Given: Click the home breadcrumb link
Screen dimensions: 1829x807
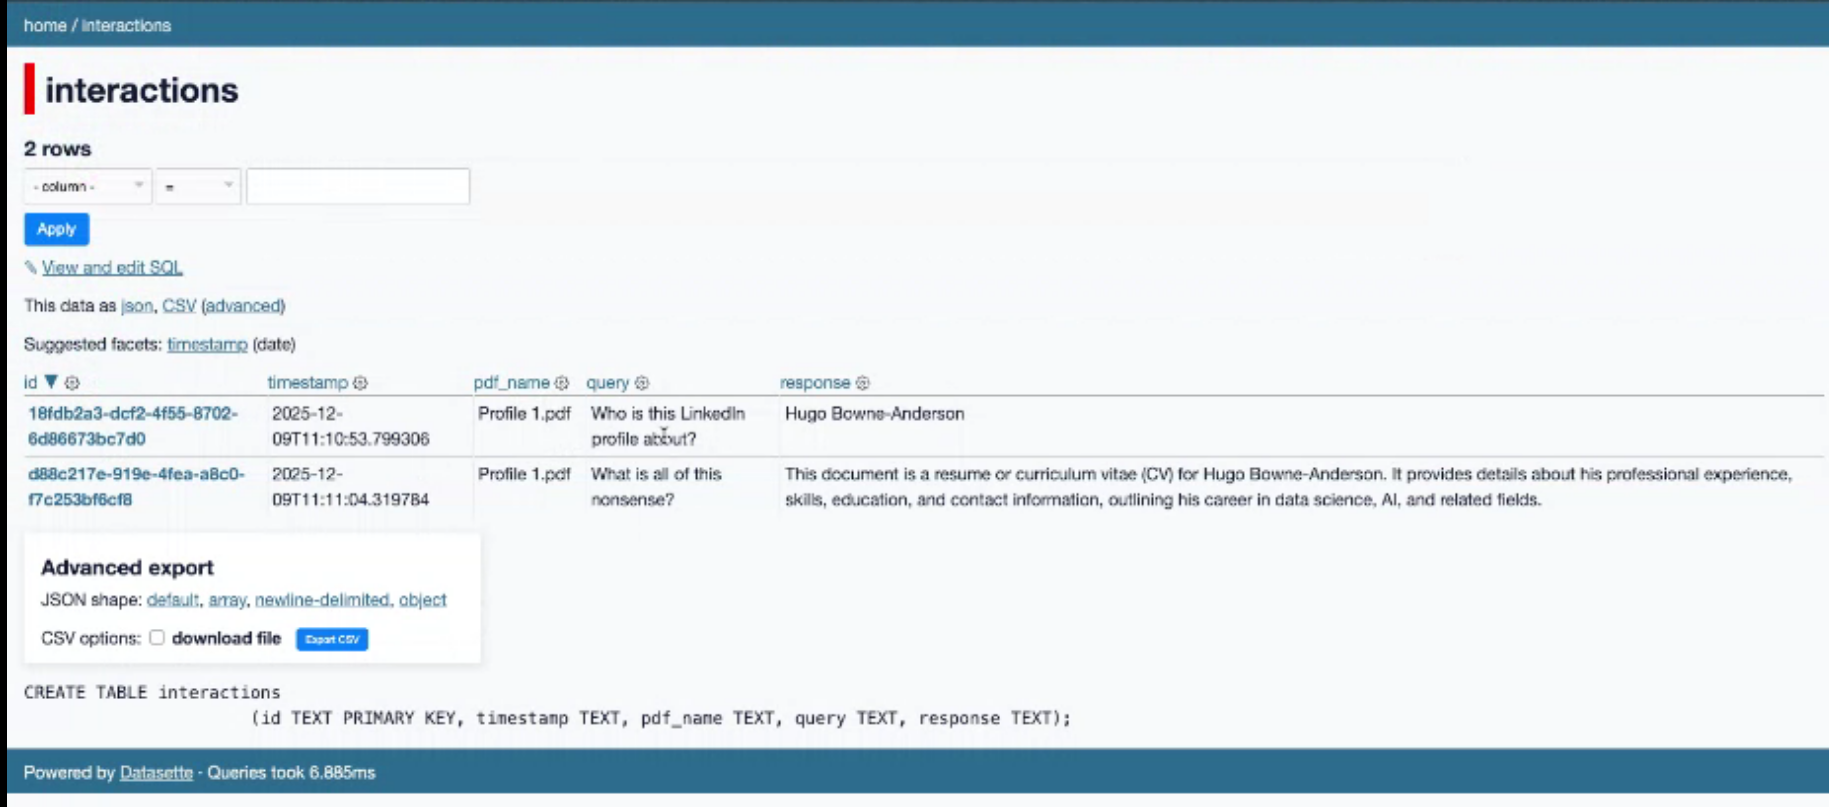Looking at the screenshot, I should pos(44,25).
